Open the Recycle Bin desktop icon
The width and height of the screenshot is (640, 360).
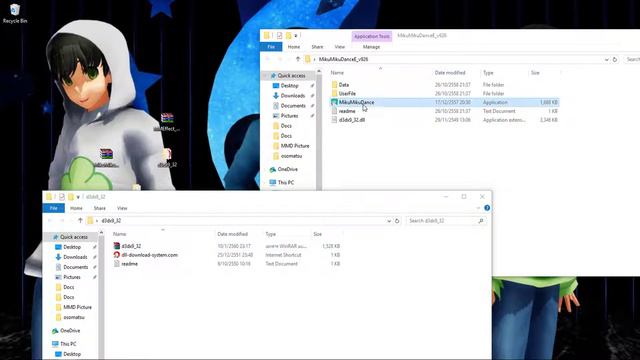15,13
